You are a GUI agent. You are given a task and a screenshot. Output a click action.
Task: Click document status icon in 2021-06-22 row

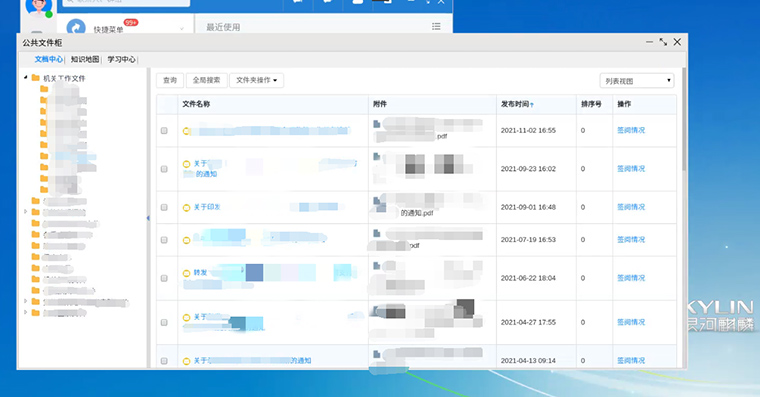tap(186, 273)
